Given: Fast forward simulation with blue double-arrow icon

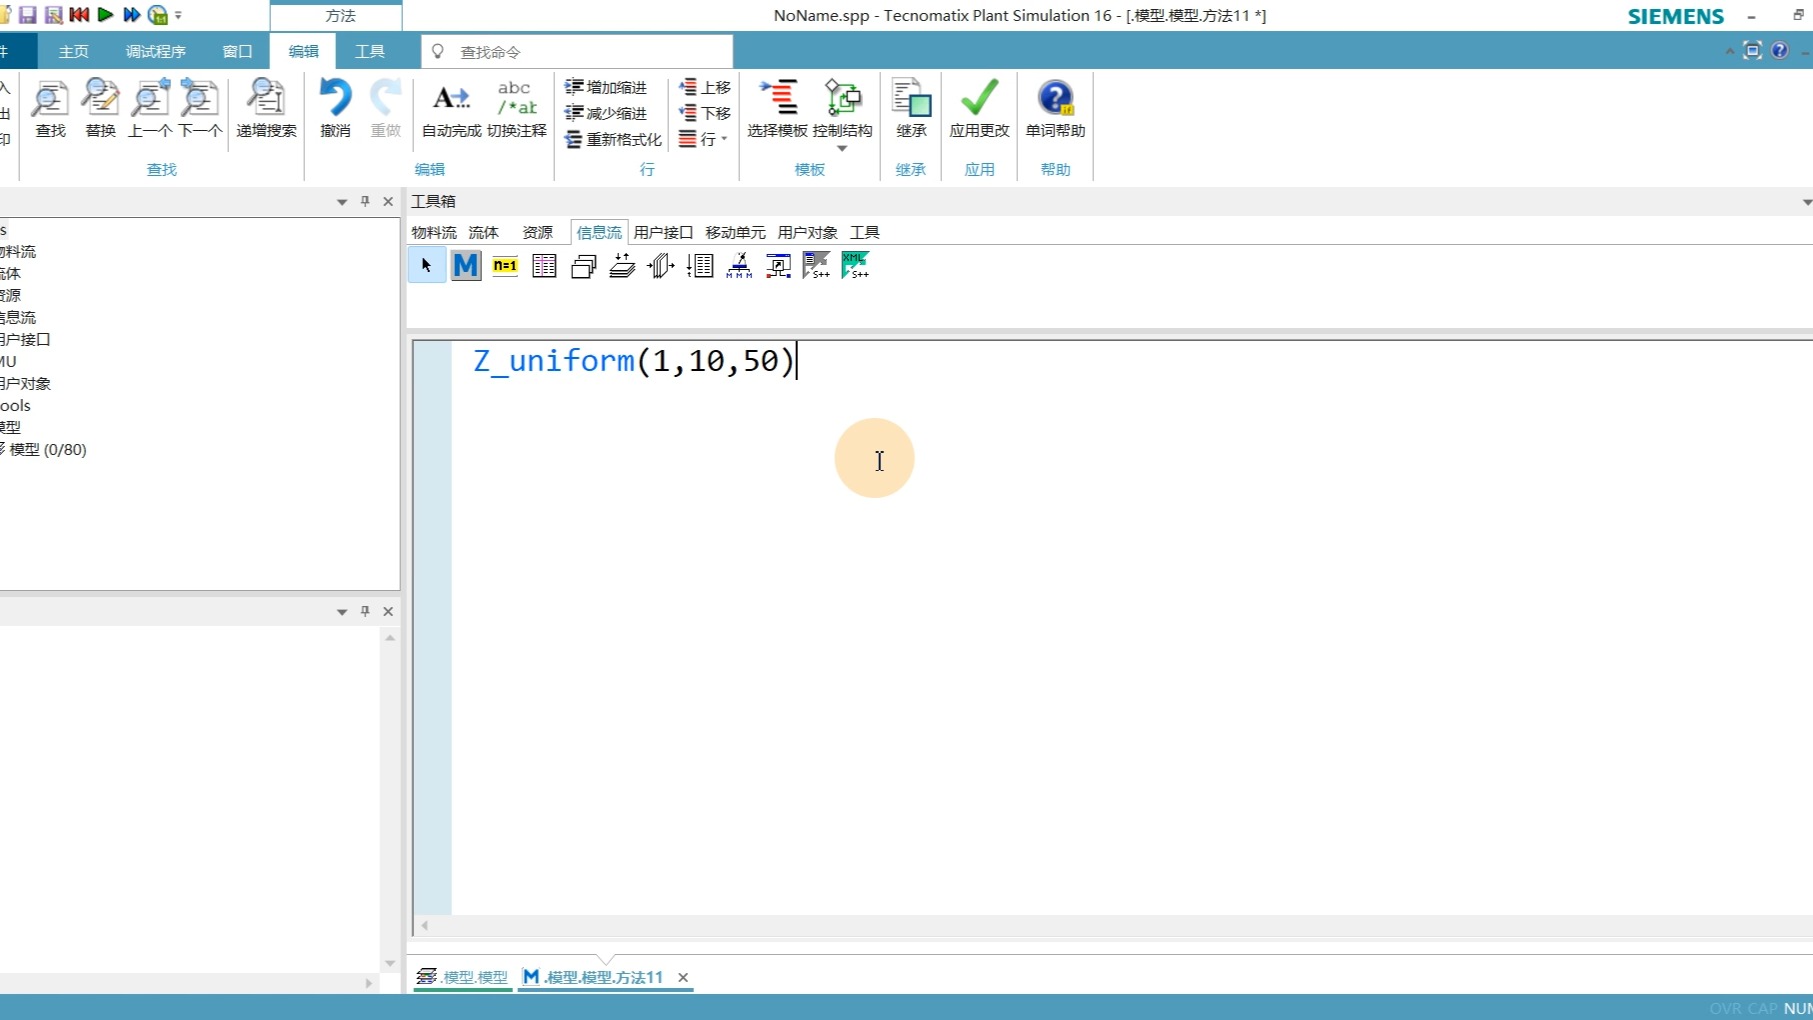Looking at the screenshot, I should (x=131, y=15).
